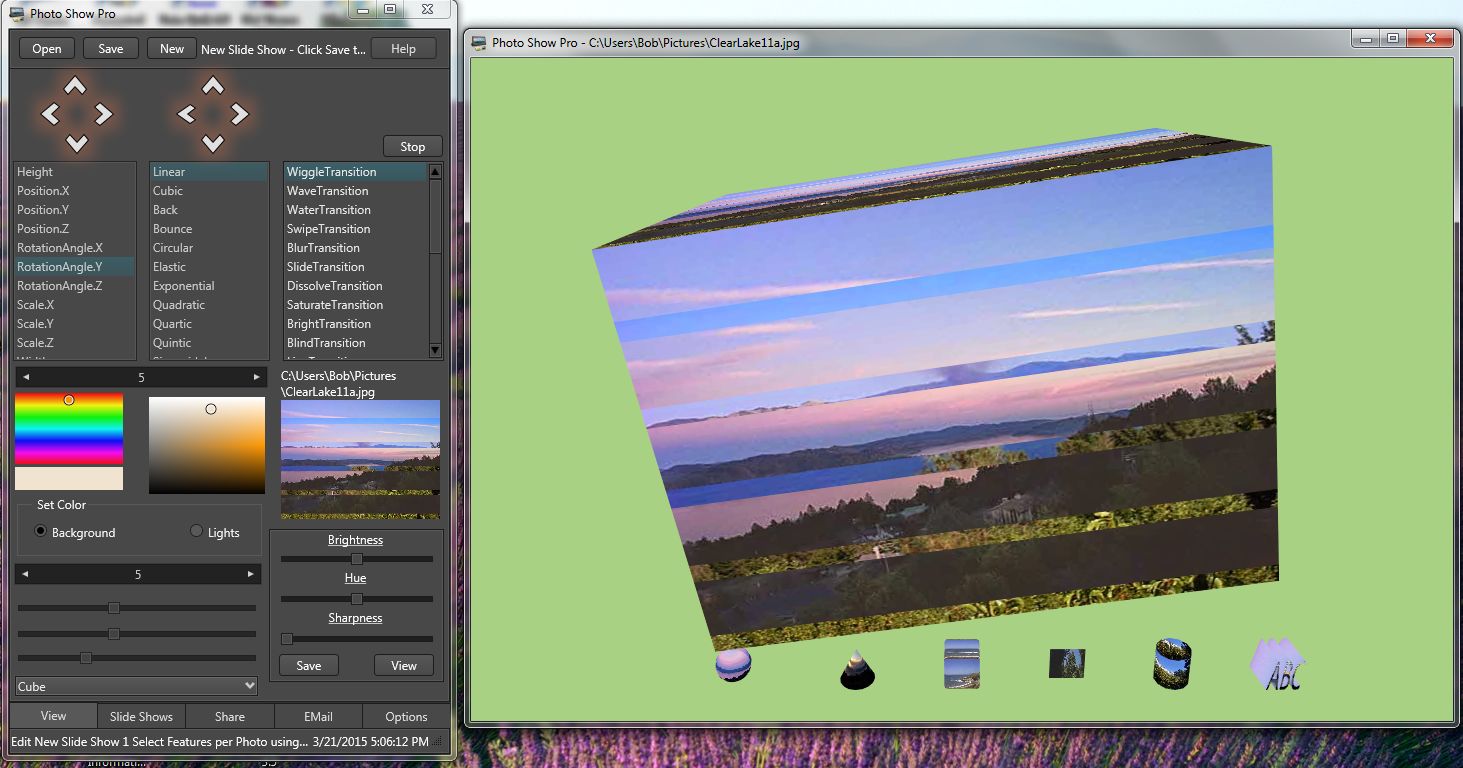Click left arrow of lower number stepper
Image resolution: width=1463 pixels, height=768 pixels.
coord(25,574)
